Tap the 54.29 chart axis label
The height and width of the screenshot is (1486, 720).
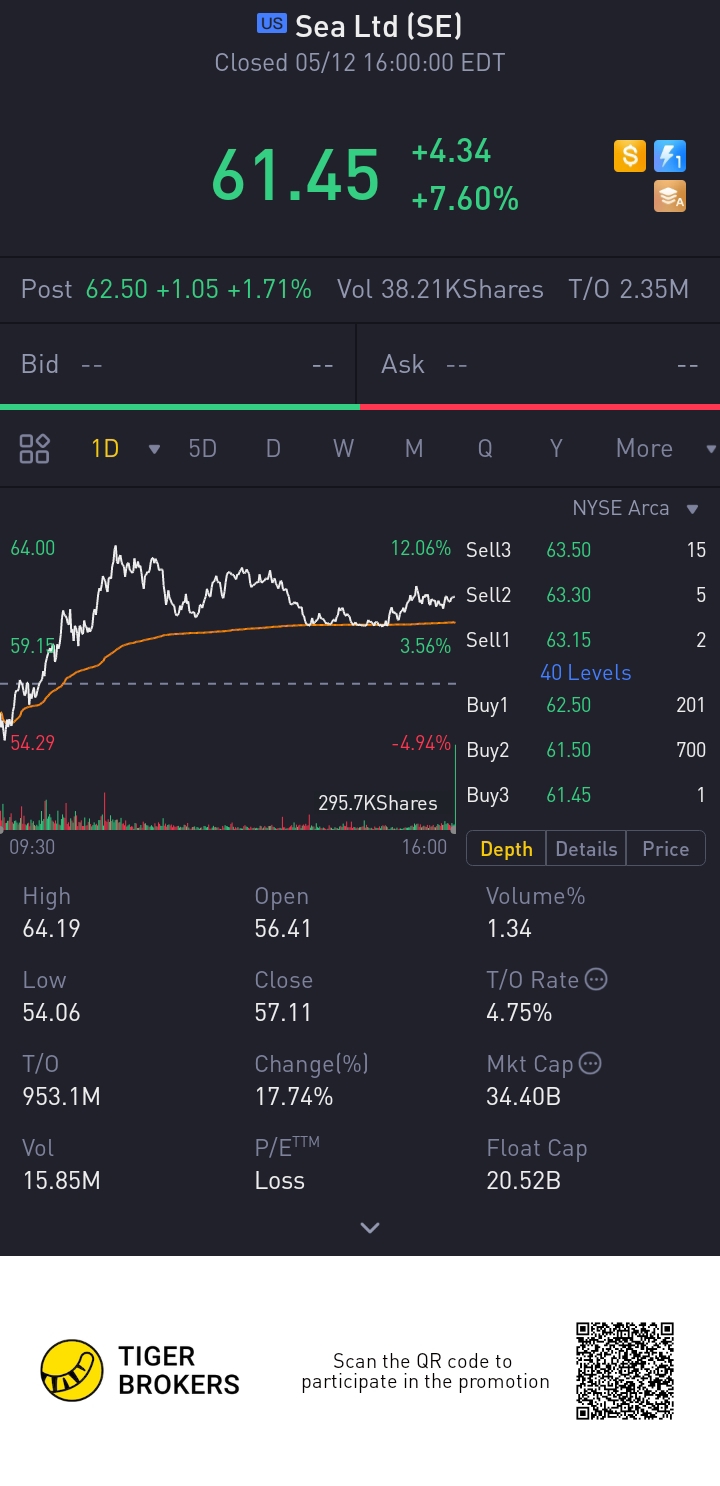[33, 744]
